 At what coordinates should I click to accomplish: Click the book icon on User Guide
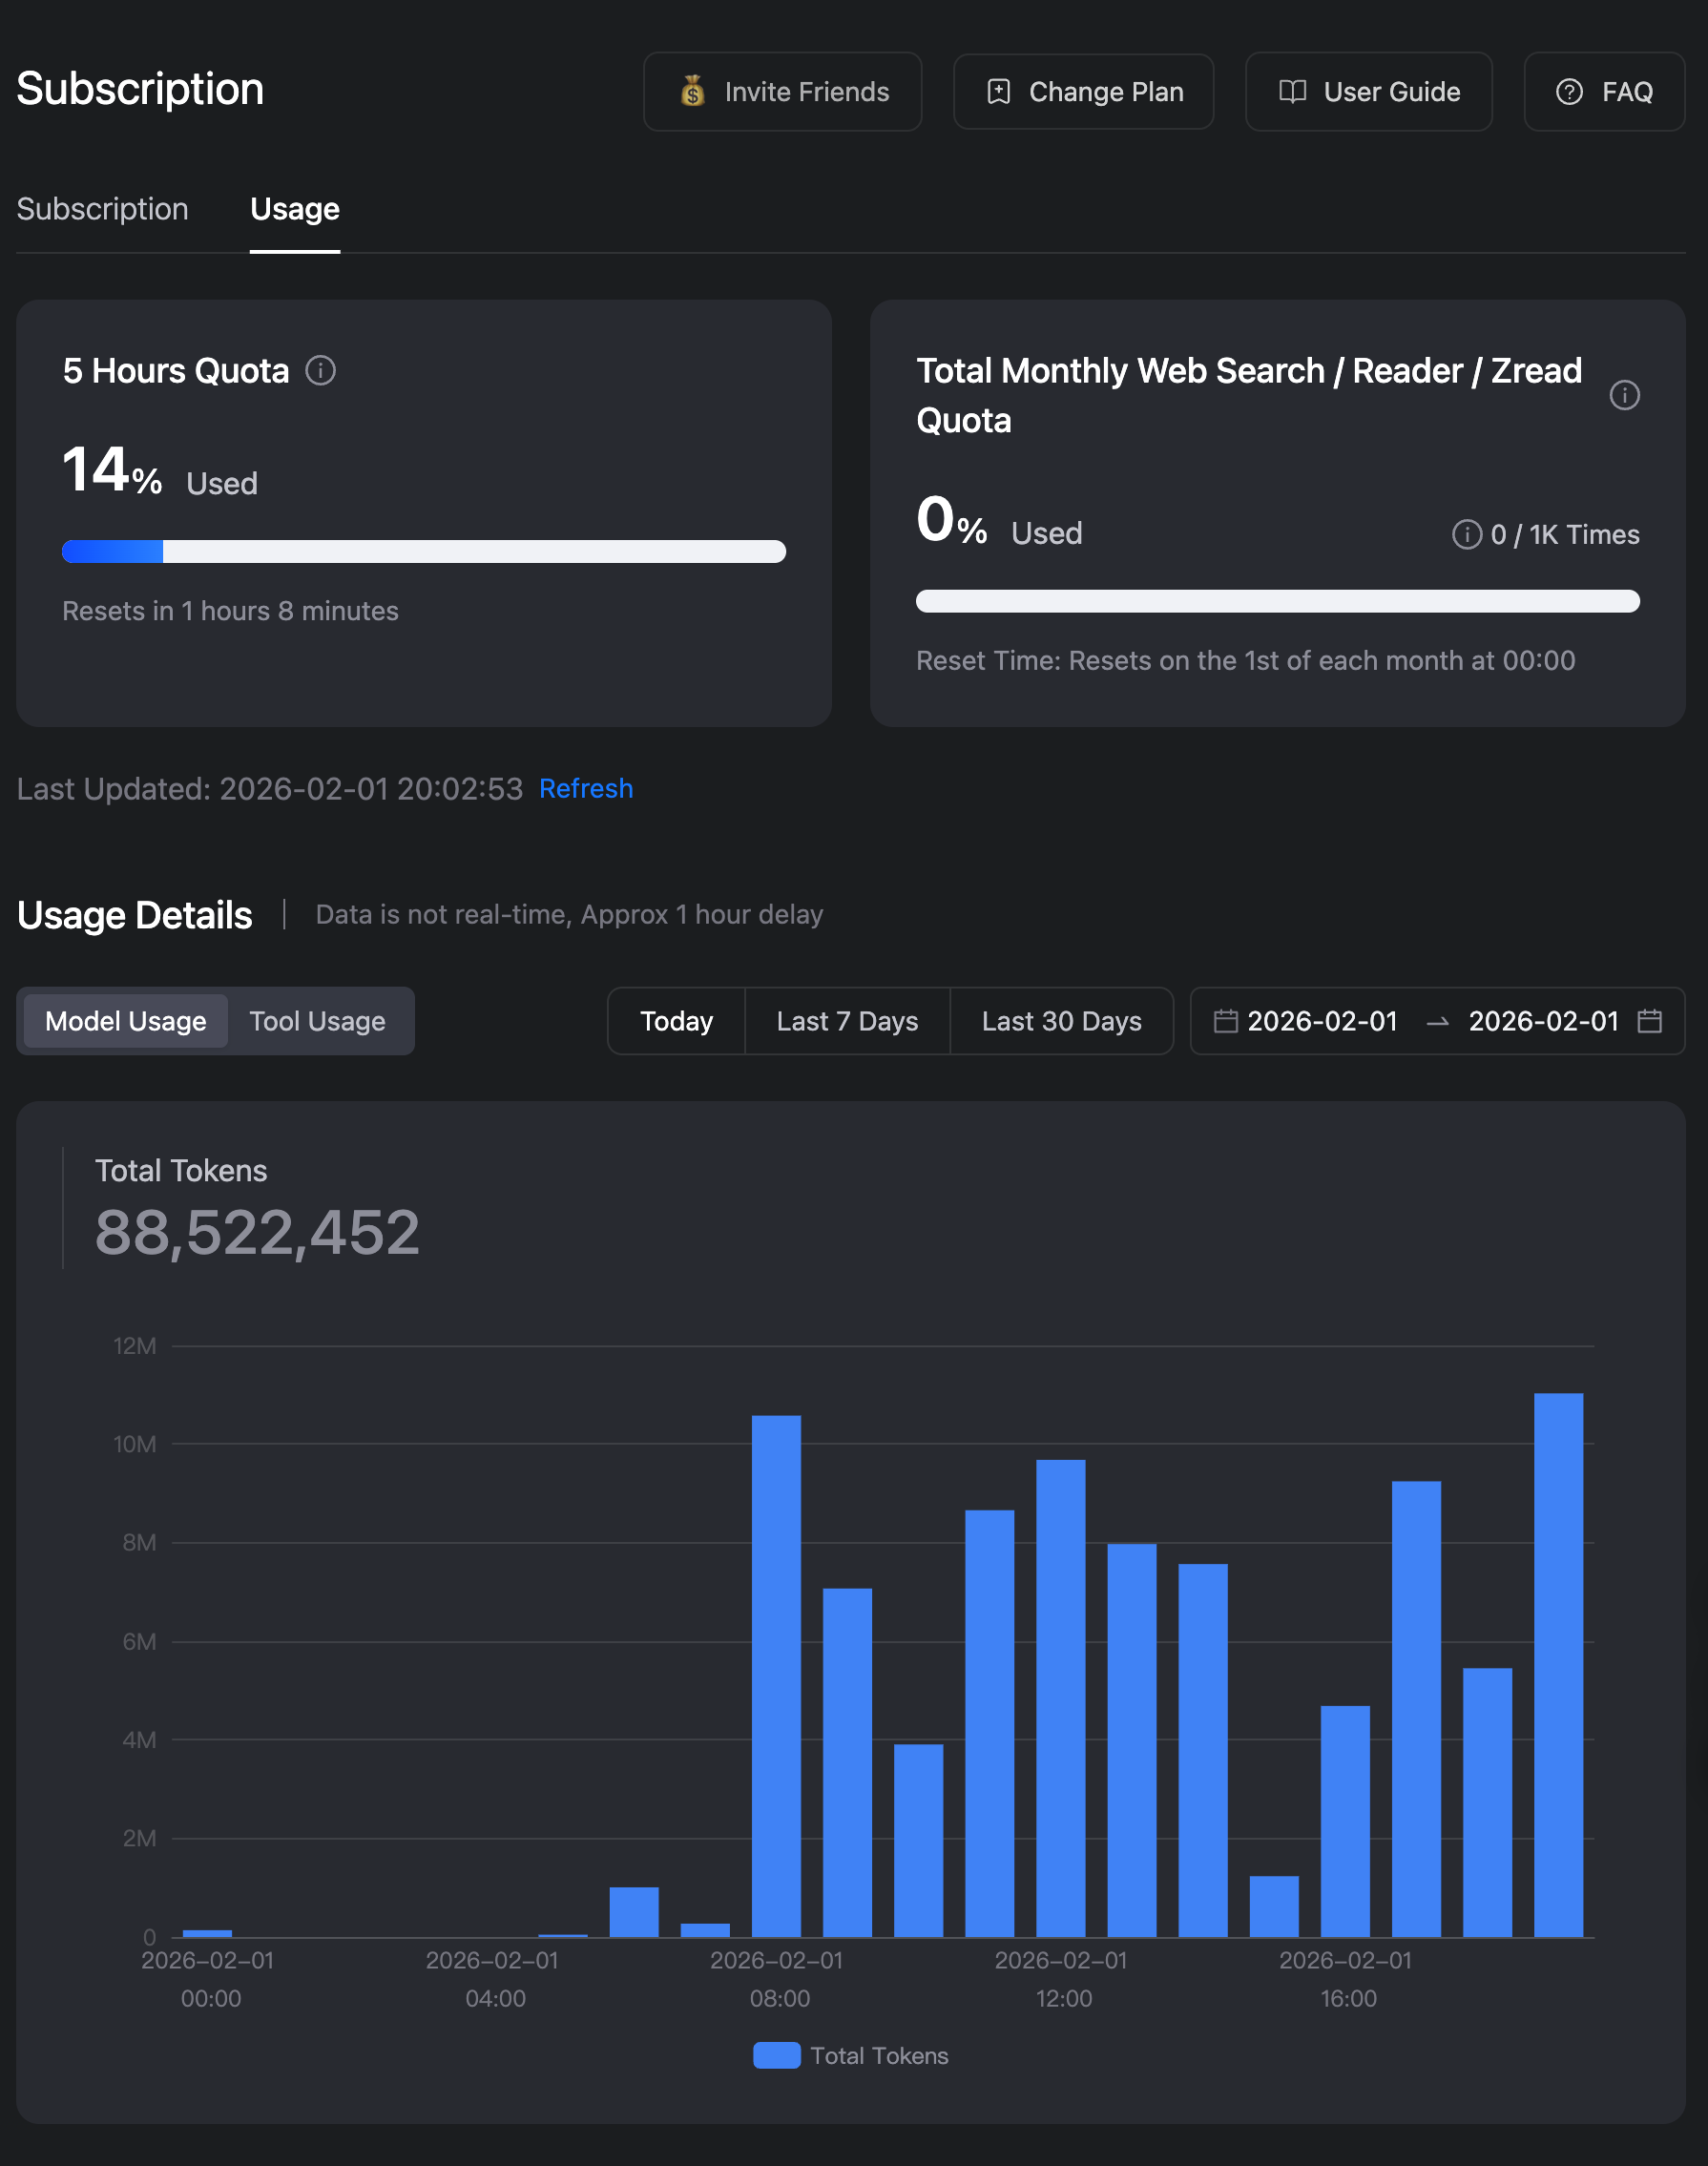click(x=1292, y=92)
